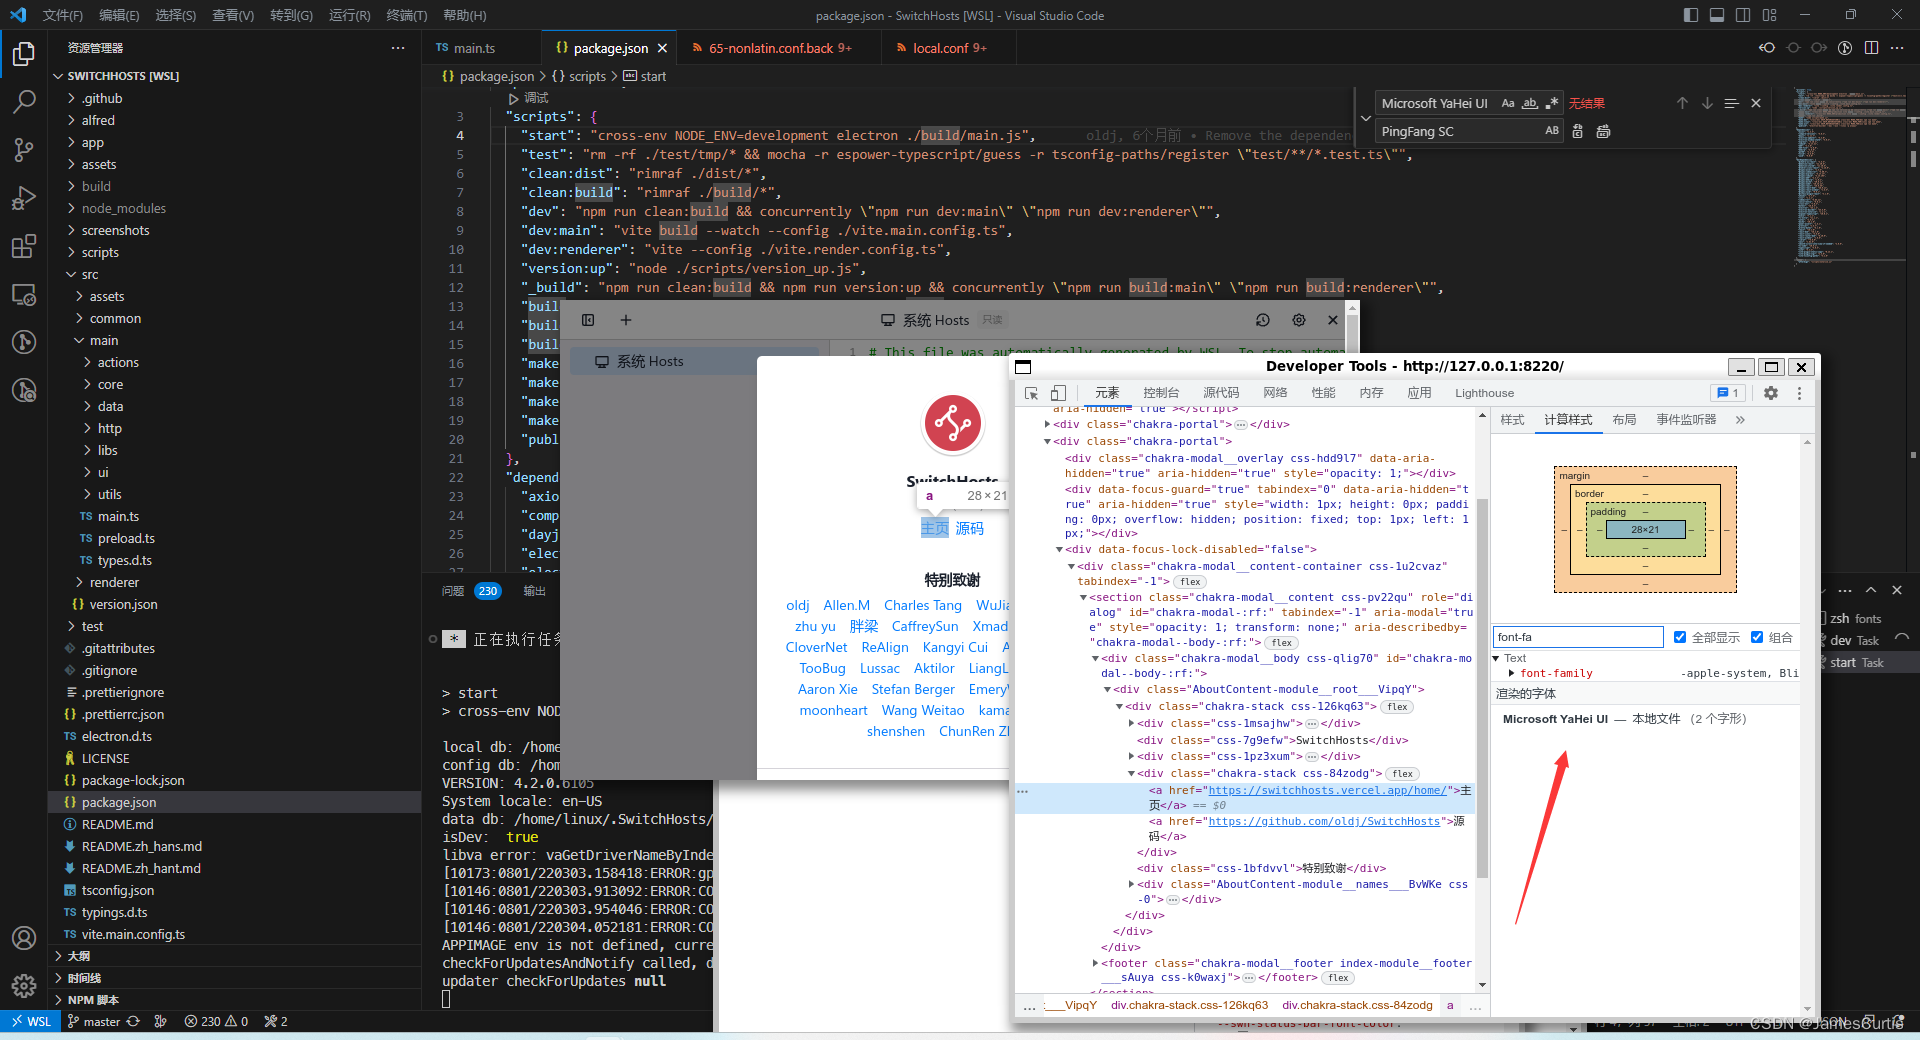Viewport: 1920px width, 1040px height.
Task: Click the 主页 link in About dialog
Action: (935, 528)
